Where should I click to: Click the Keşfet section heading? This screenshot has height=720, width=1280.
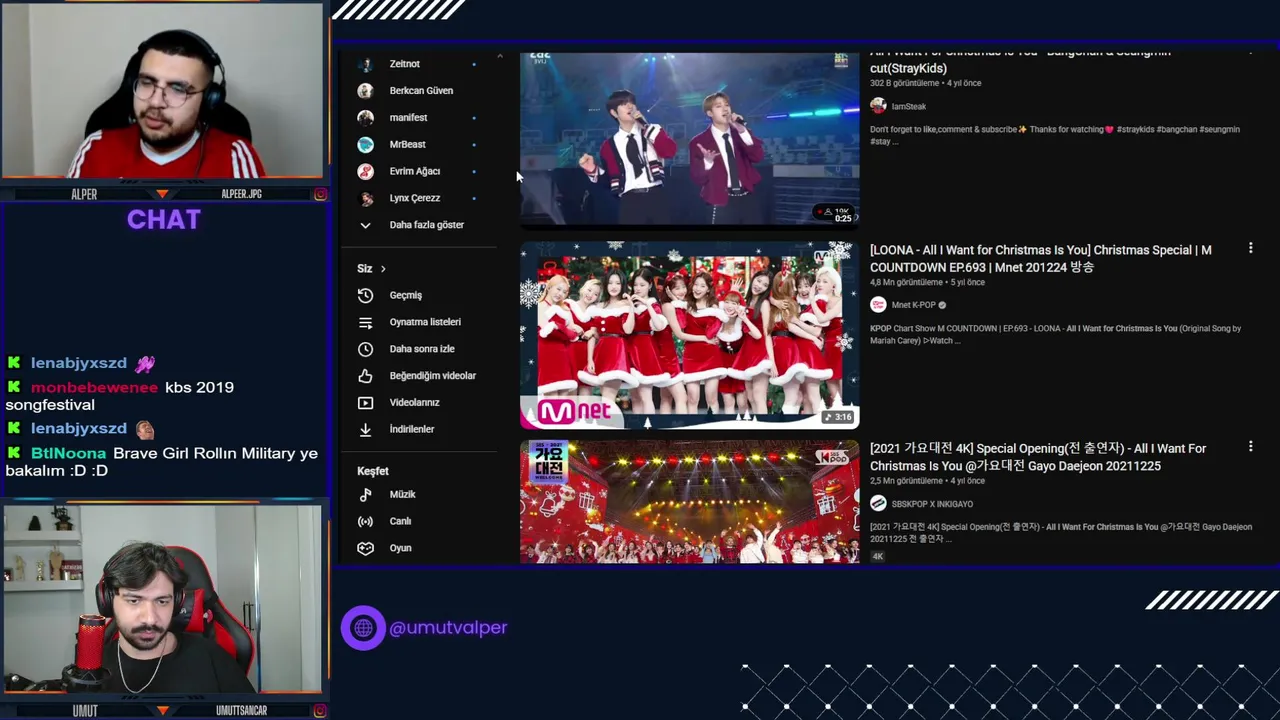[373, 471]
